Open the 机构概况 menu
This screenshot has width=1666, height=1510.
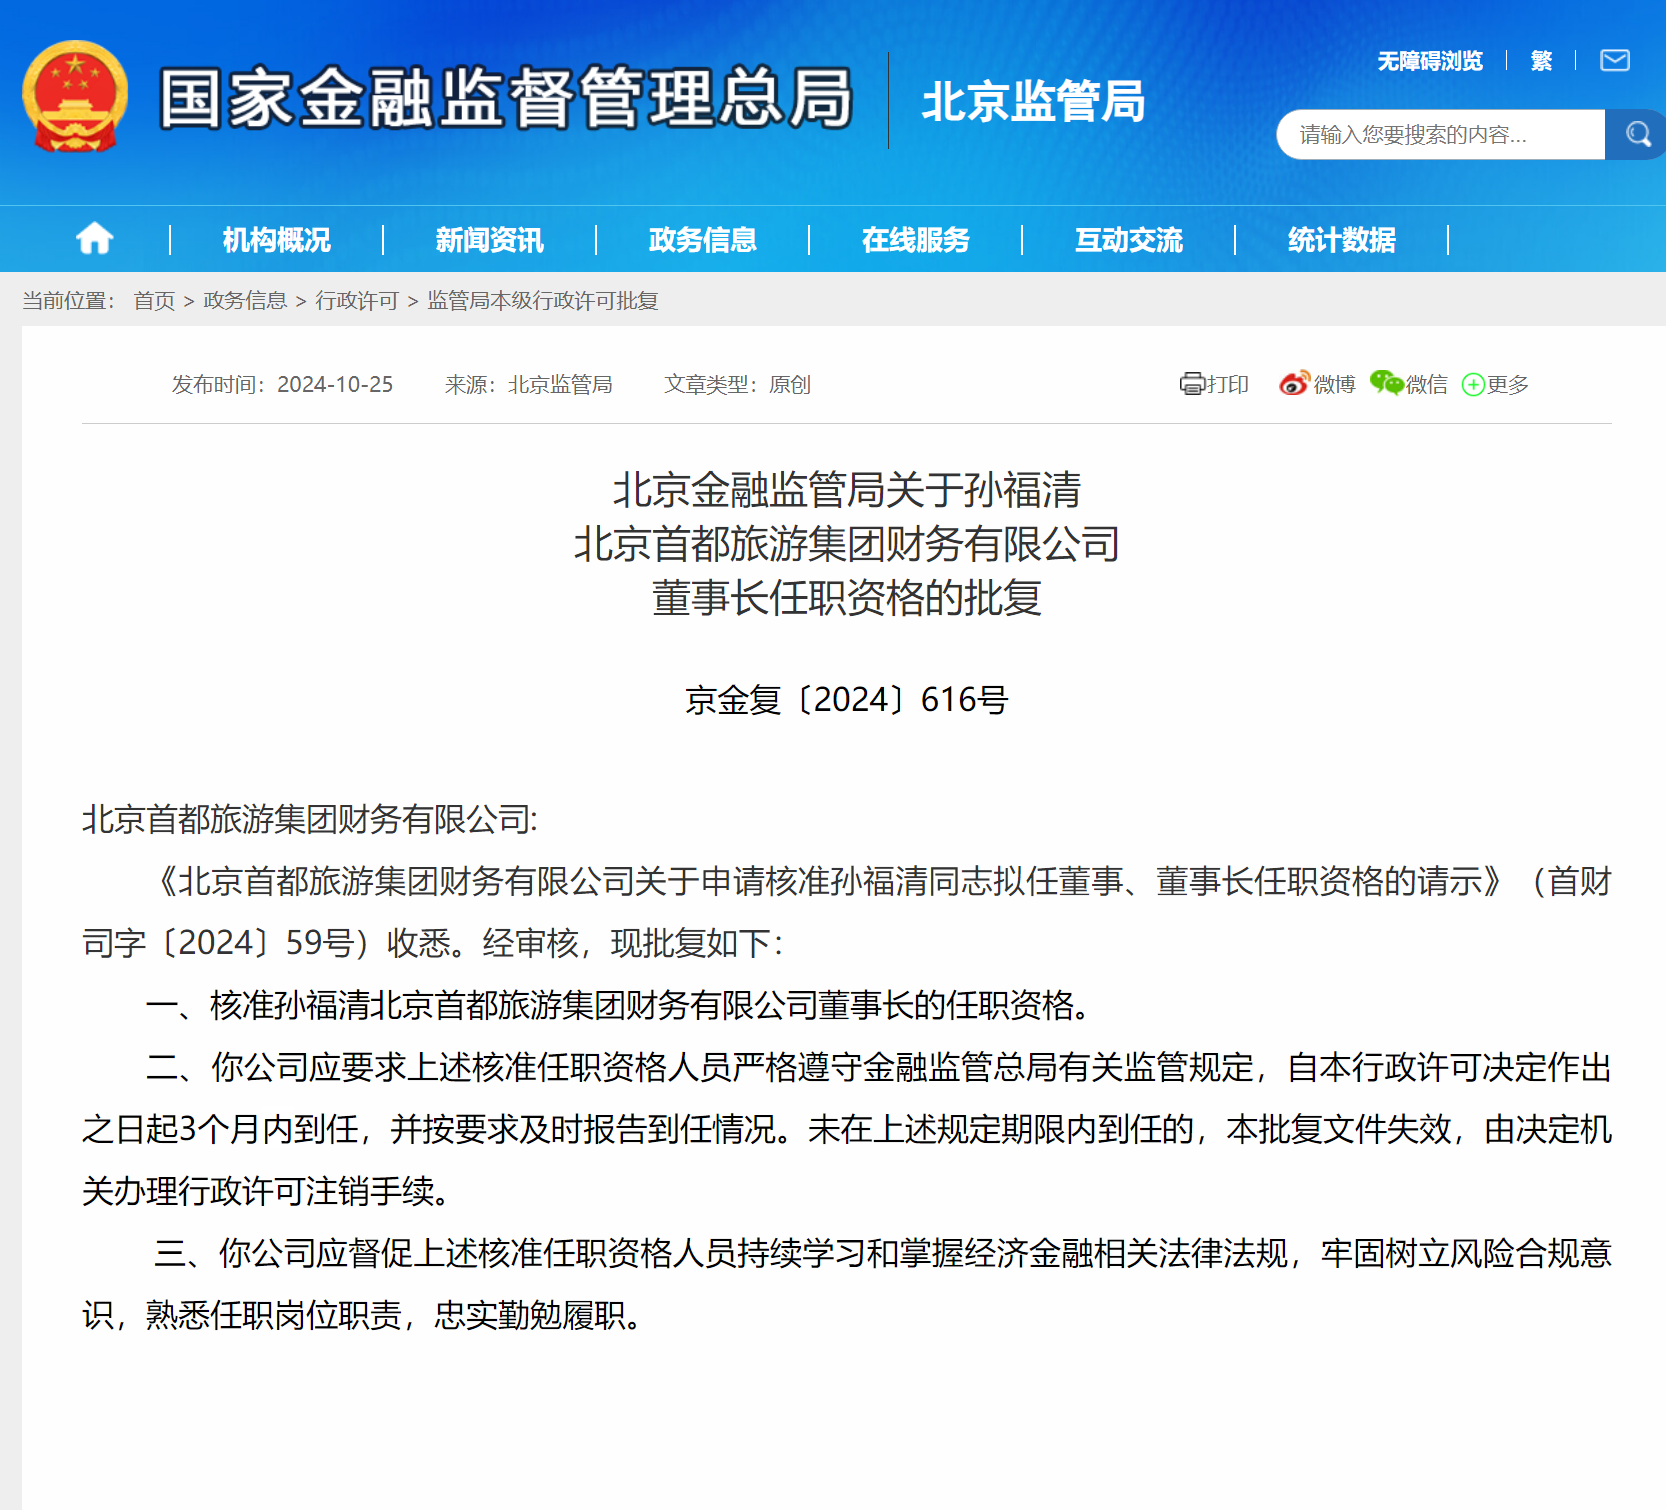click(x=276, y=240)
